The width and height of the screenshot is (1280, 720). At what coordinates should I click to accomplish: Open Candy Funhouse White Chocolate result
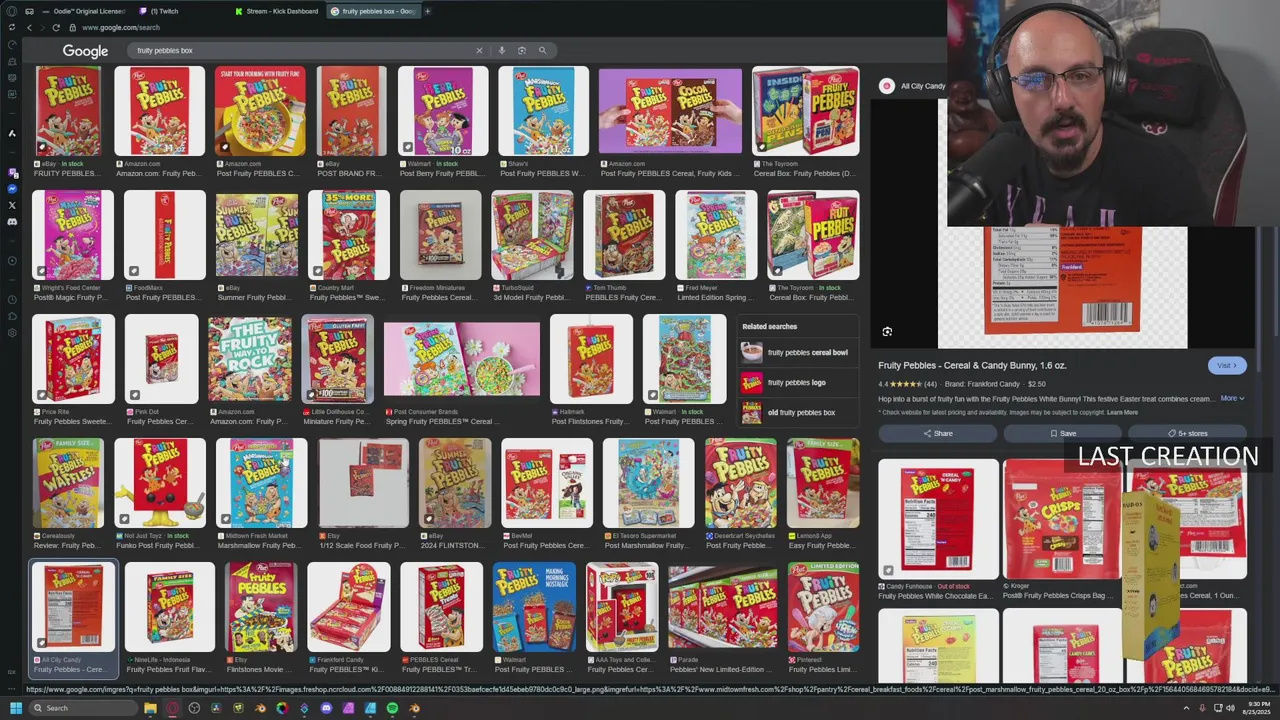point(938,519)
